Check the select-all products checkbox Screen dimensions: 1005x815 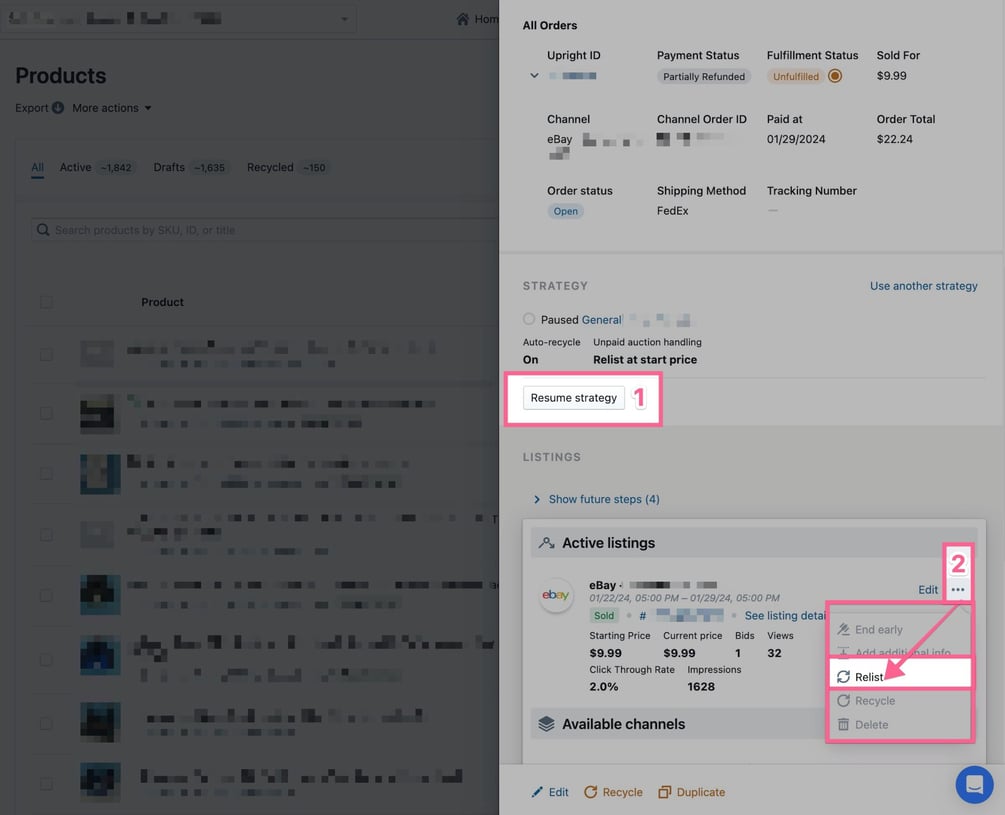coord(45,301)
